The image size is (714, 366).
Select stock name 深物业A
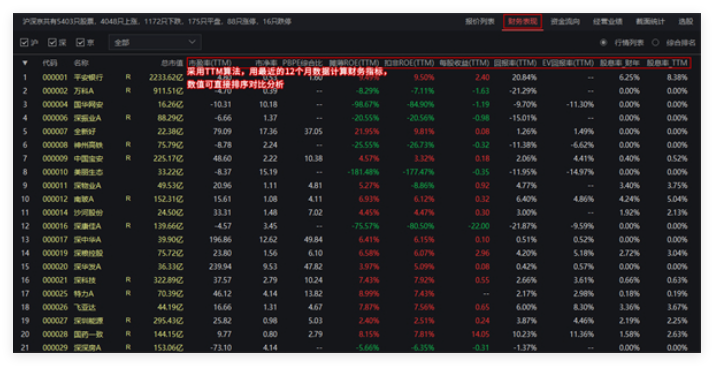[87, 185]
